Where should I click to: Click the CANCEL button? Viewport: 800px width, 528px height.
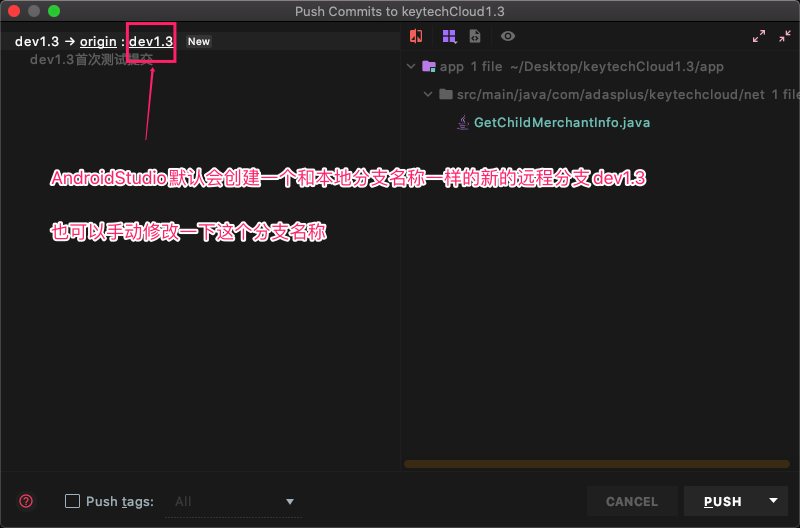coord(632,501)
